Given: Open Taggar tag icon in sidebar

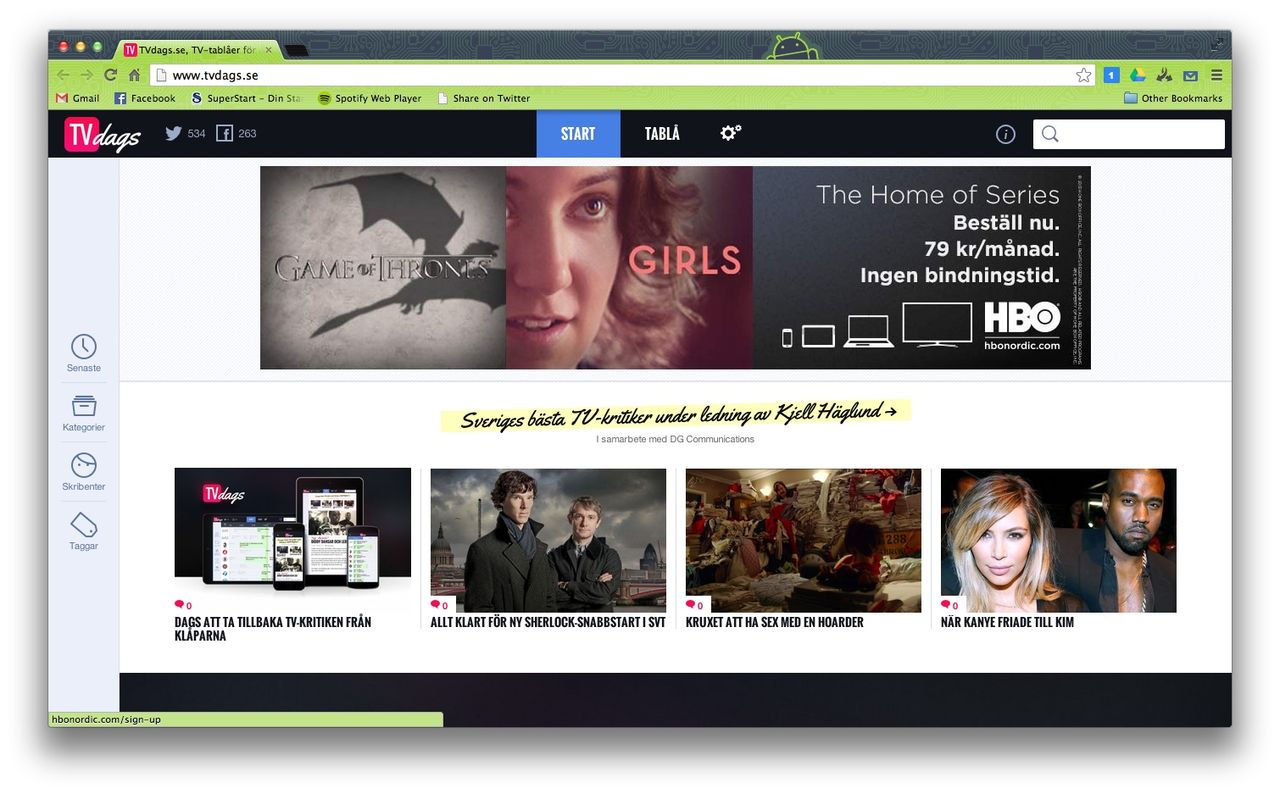Looking at the screenshot, I should [84, 525].
